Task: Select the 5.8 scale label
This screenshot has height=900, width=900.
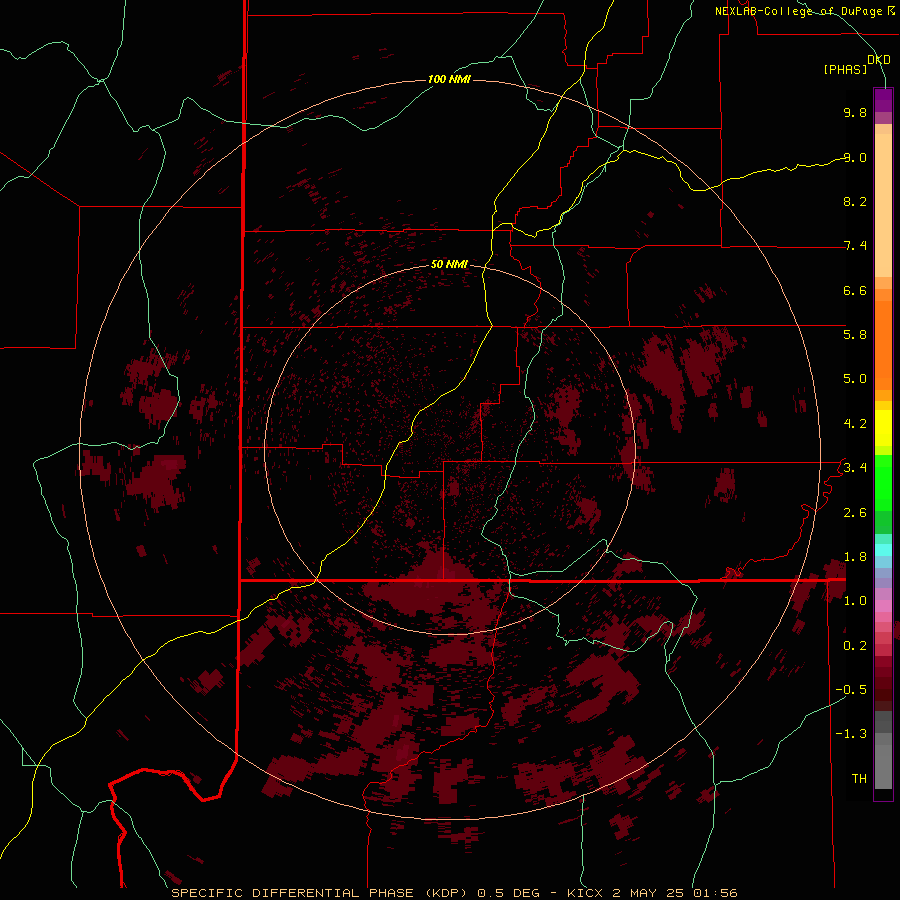Action: [x=855, y=334]
